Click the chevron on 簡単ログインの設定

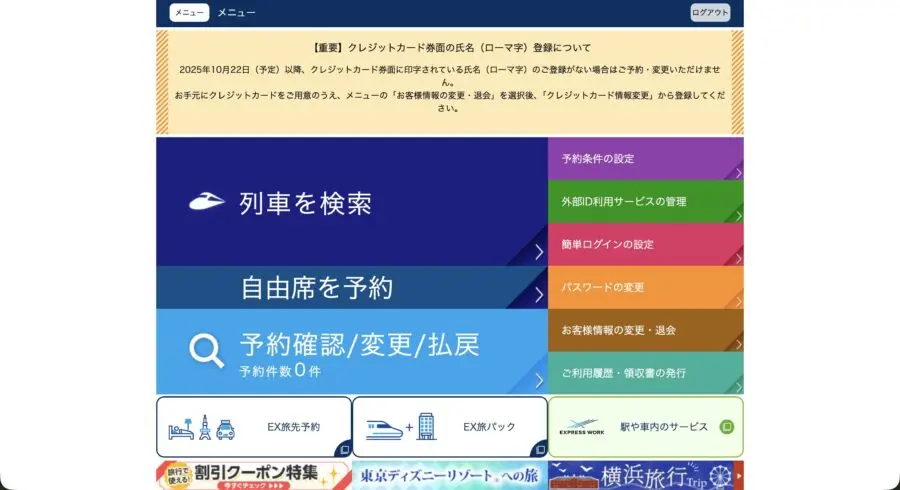[x=738, y=258]
